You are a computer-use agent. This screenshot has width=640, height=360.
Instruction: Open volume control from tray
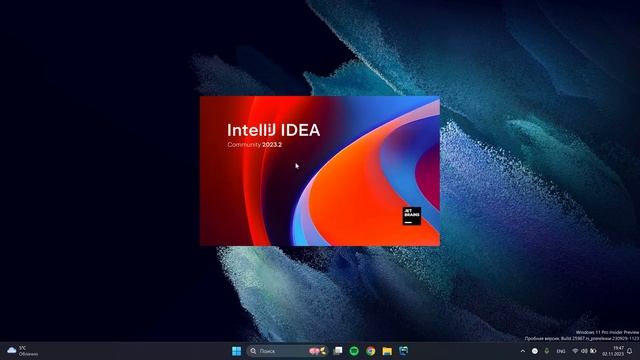[x=584, y=351]
